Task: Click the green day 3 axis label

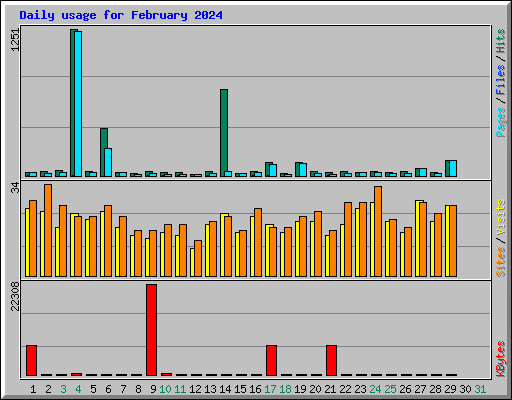Action: click(x=63, y=389)
